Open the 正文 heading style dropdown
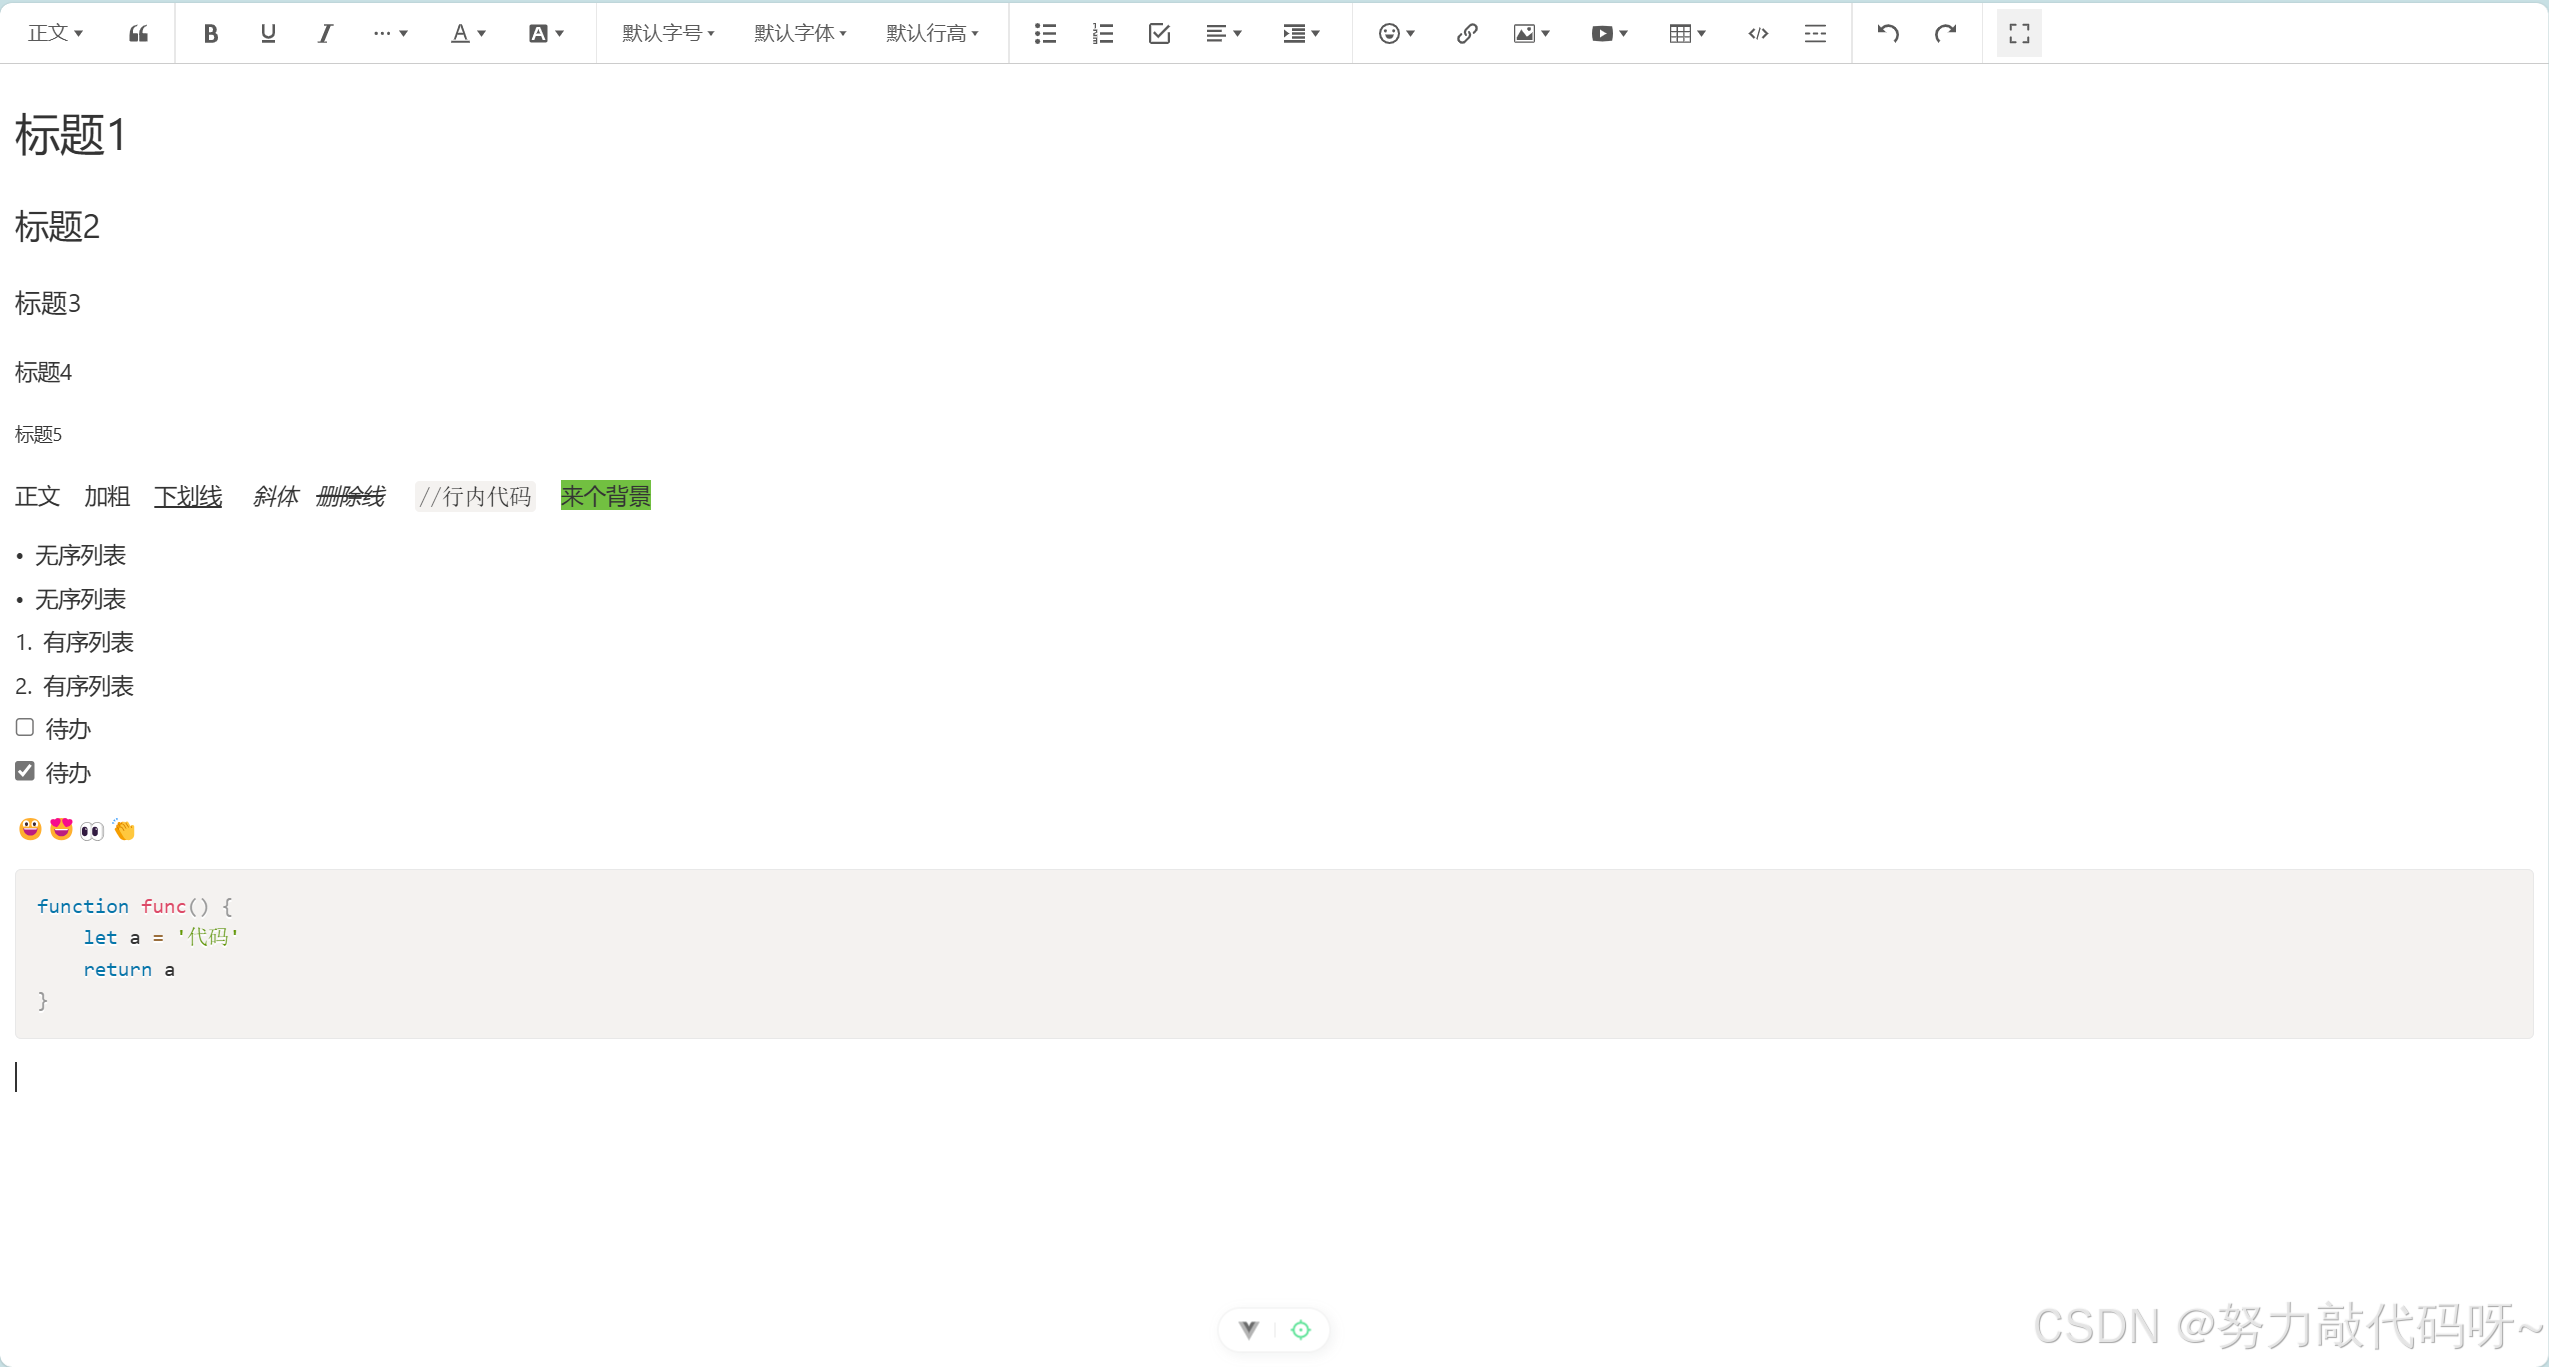2549x1367 pixels. pyautogui.click(x=55, y=34)
